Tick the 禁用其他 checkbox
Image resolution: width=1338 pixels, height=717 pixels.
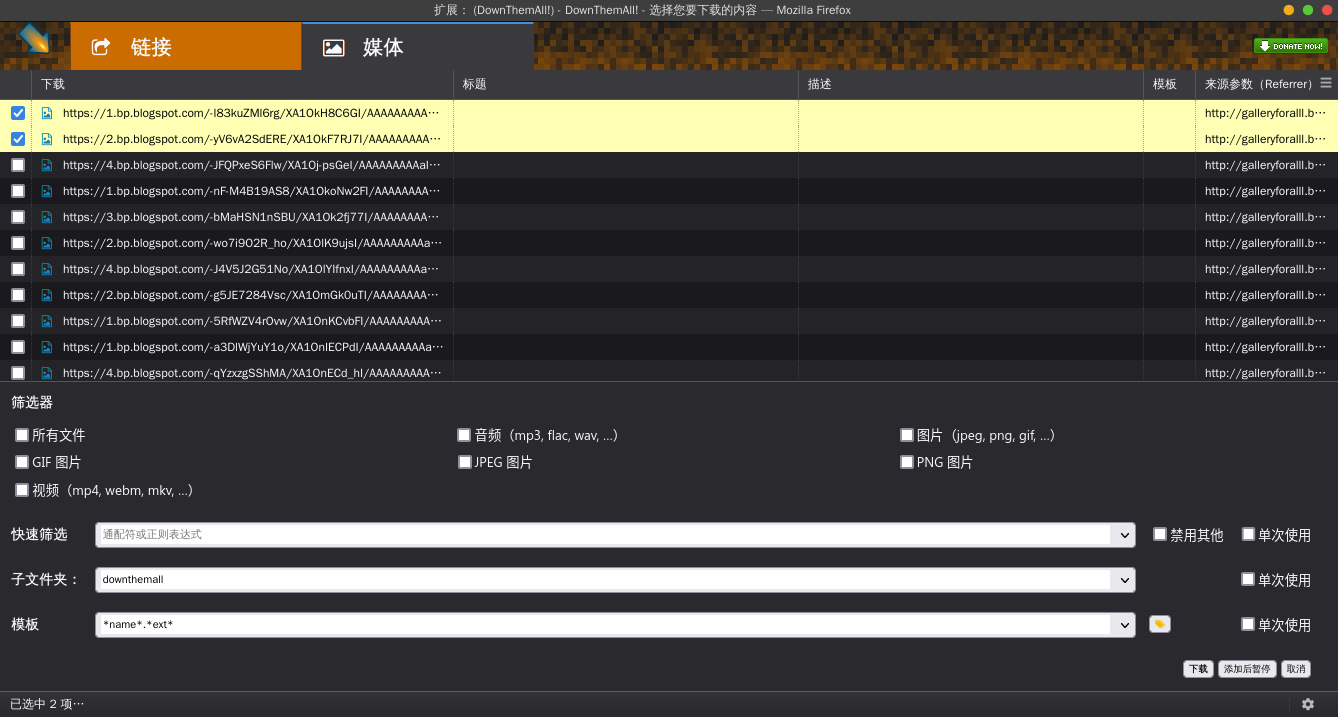1160,534
